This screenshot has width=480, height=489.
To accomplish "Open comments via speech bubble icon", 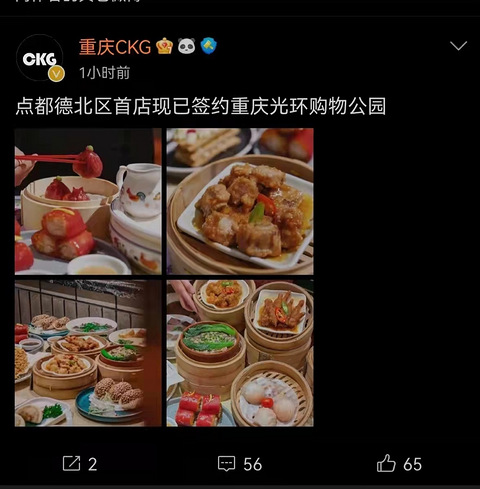I will 227,463.
